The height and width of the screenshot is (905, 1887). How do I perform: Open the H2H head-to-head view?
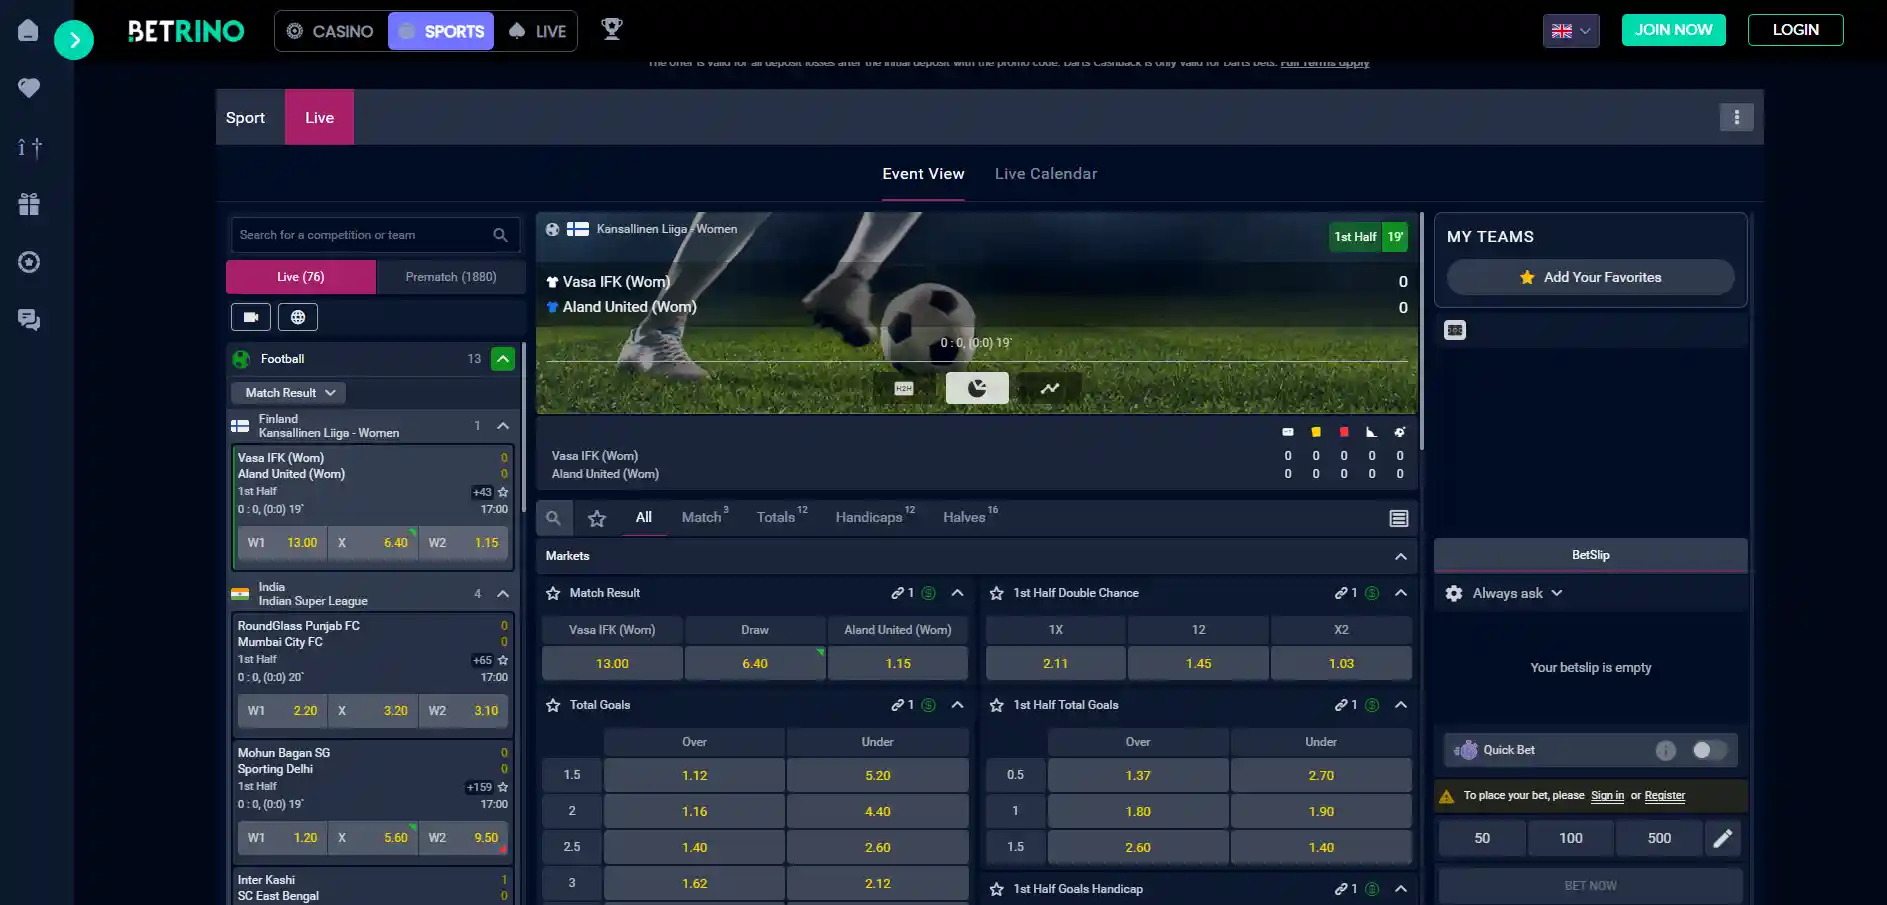(904, 388)
